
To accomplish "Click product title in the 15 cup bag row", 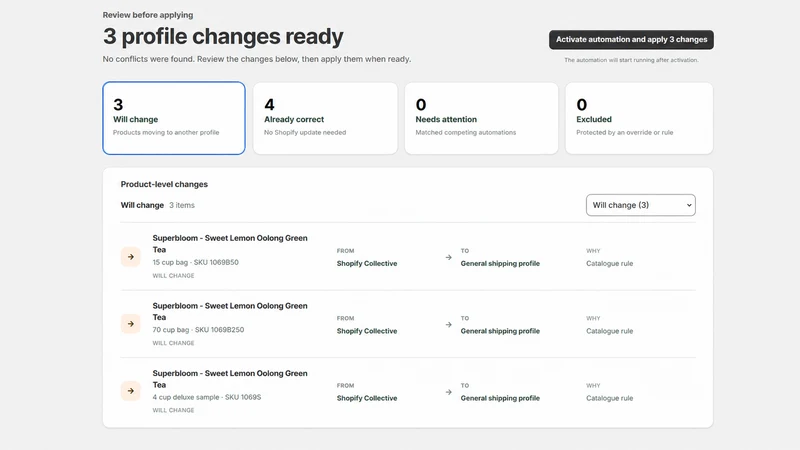I will (230, 244).
